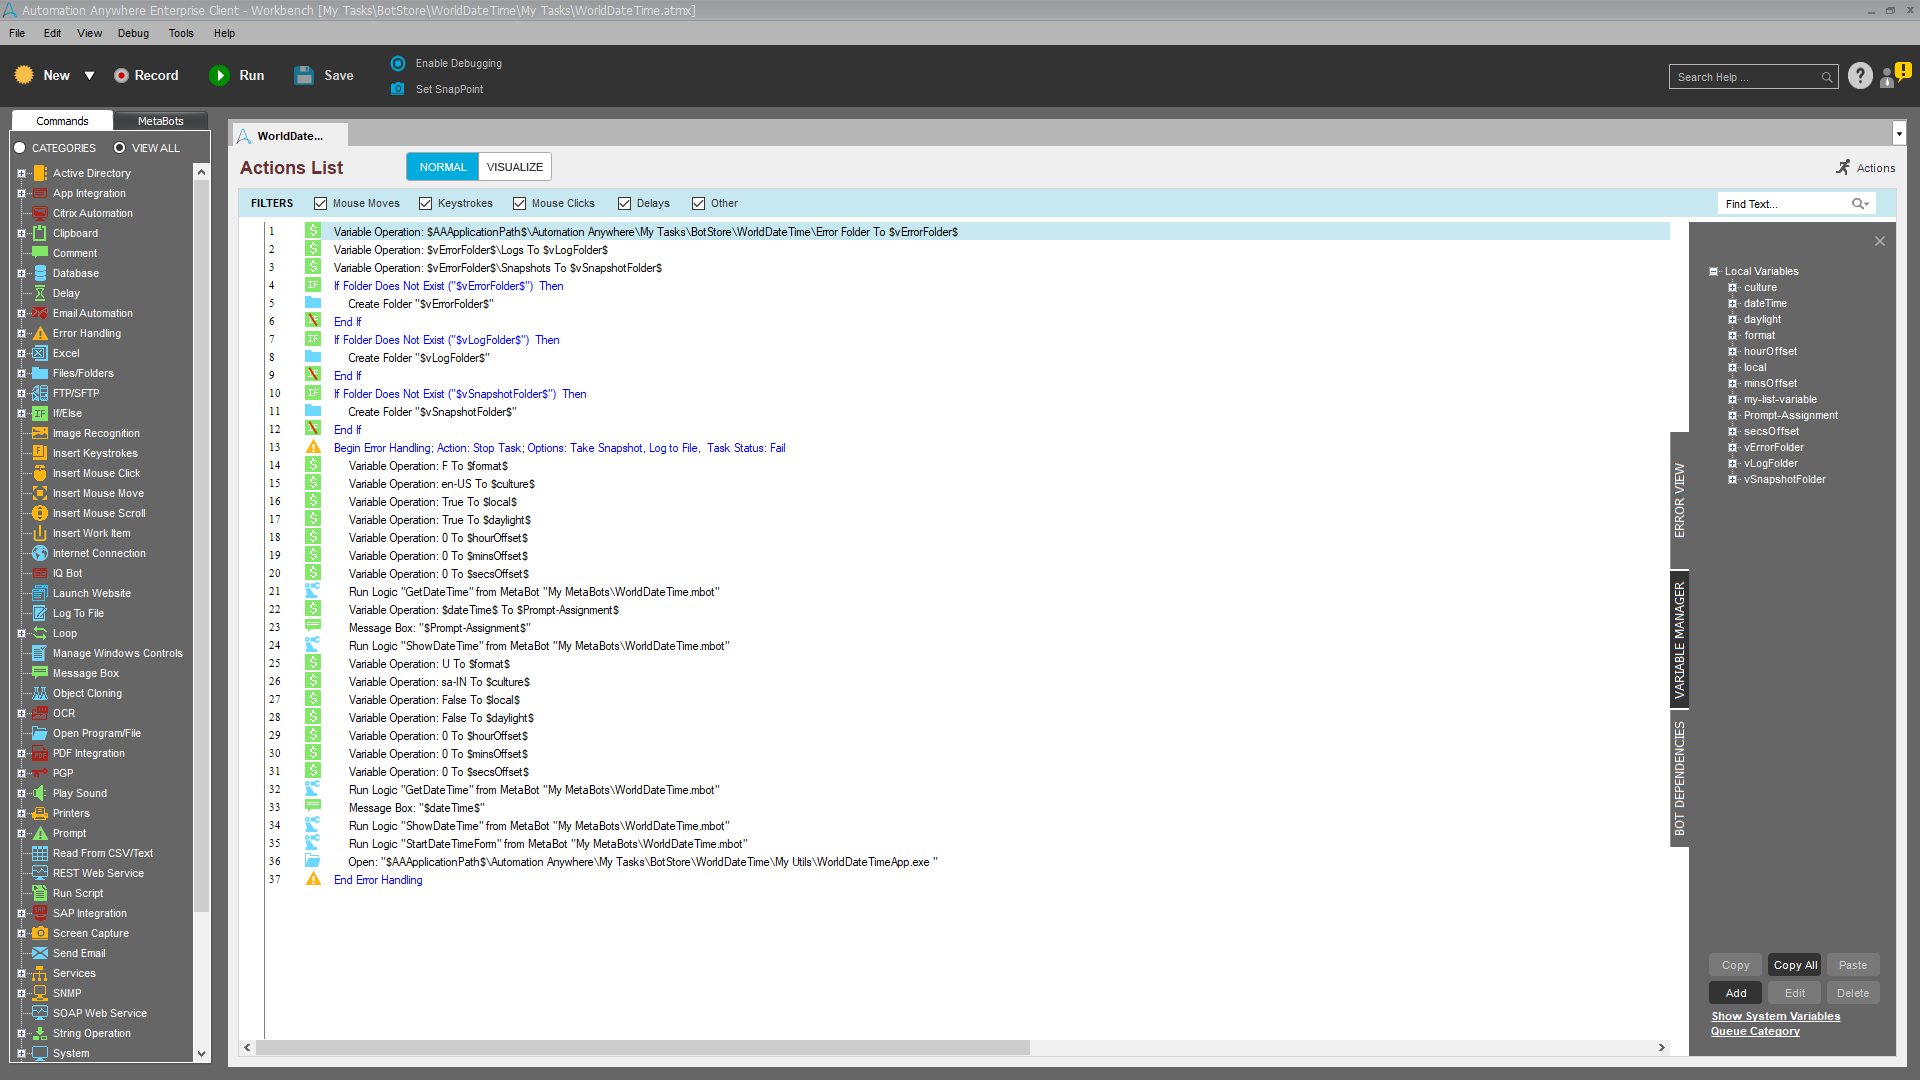The width and height of the screenshot is (1920, 1080).
Task: Click the Show System Variables link
Action: (x=1775, y=1016)
